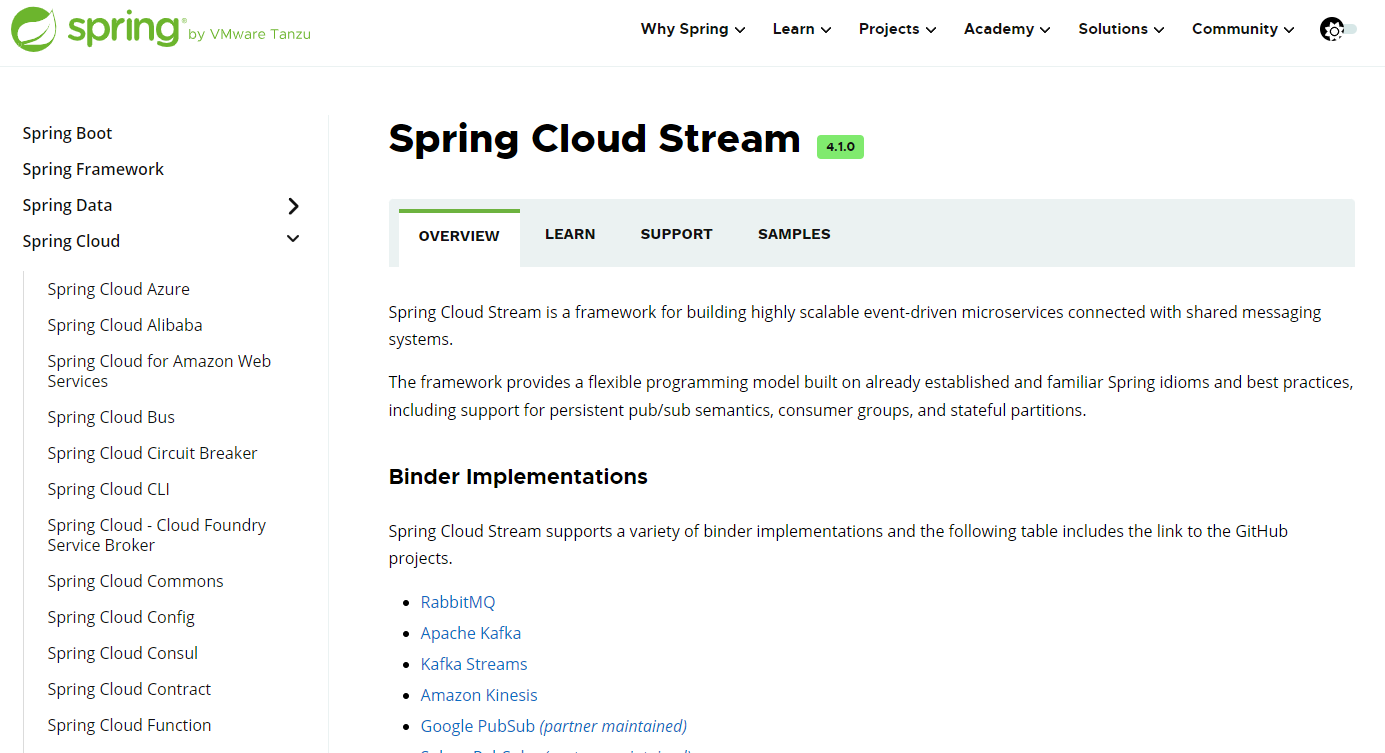Image resolution: width=1385 pixels, height=753 pixels.
Task: Open the Community dropdown menu
Action: 1243,29
